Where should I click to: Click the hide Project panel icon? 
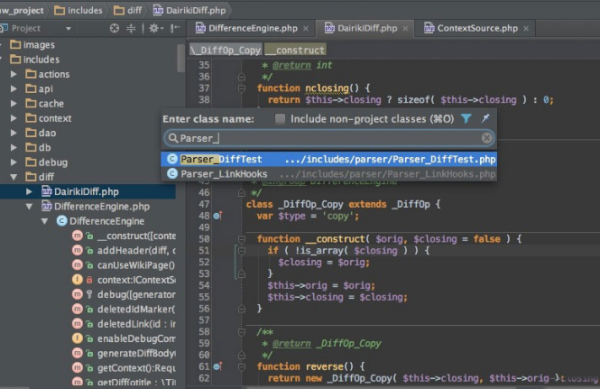(175, 28)
